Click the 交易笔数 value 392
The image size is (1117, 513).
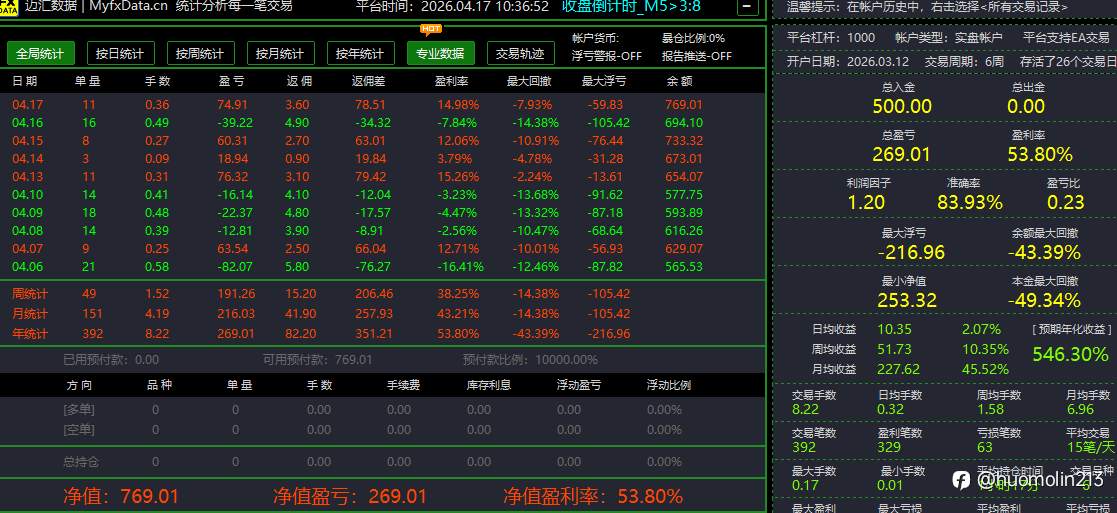(804, 447)
